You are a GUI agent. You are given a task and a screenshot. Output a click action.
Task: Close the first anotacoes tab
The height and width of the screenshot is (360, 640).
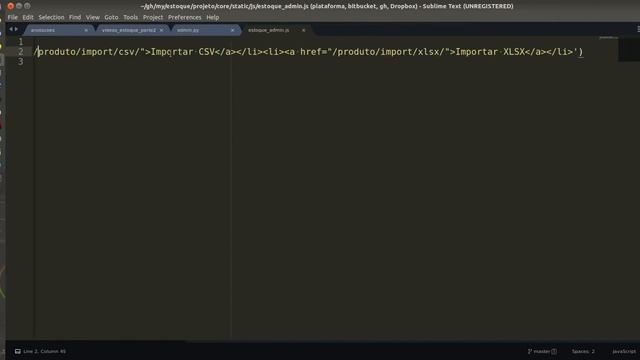click(86, 30)
